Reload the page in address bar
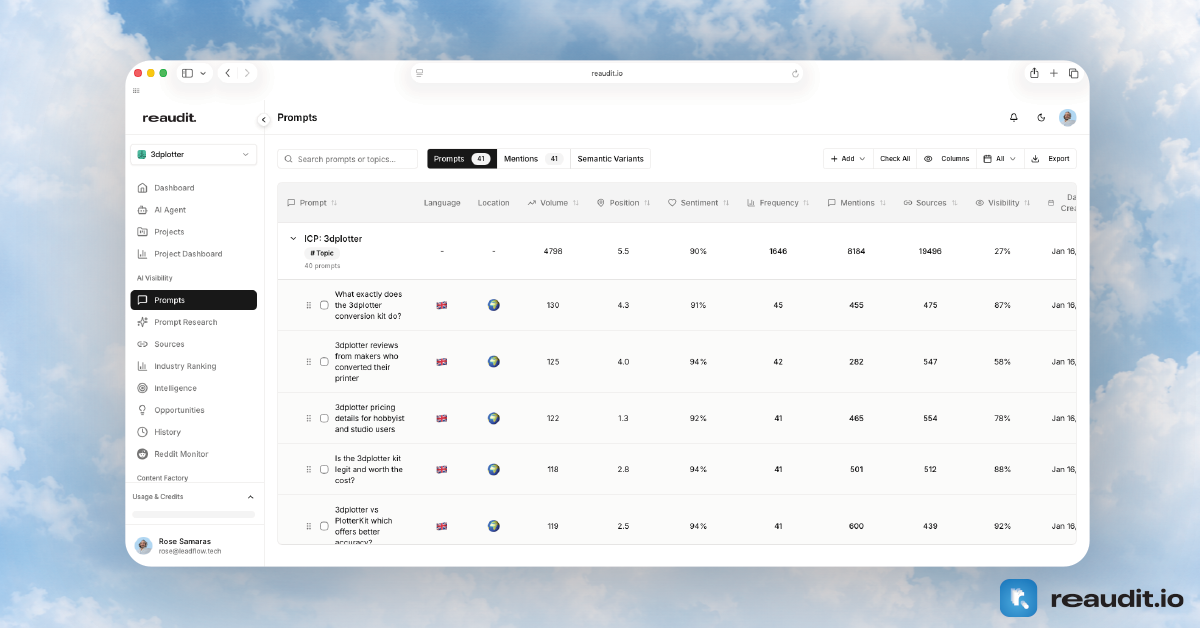The image size is (1200, 628). pyautogui.click(x=795, y=73)
